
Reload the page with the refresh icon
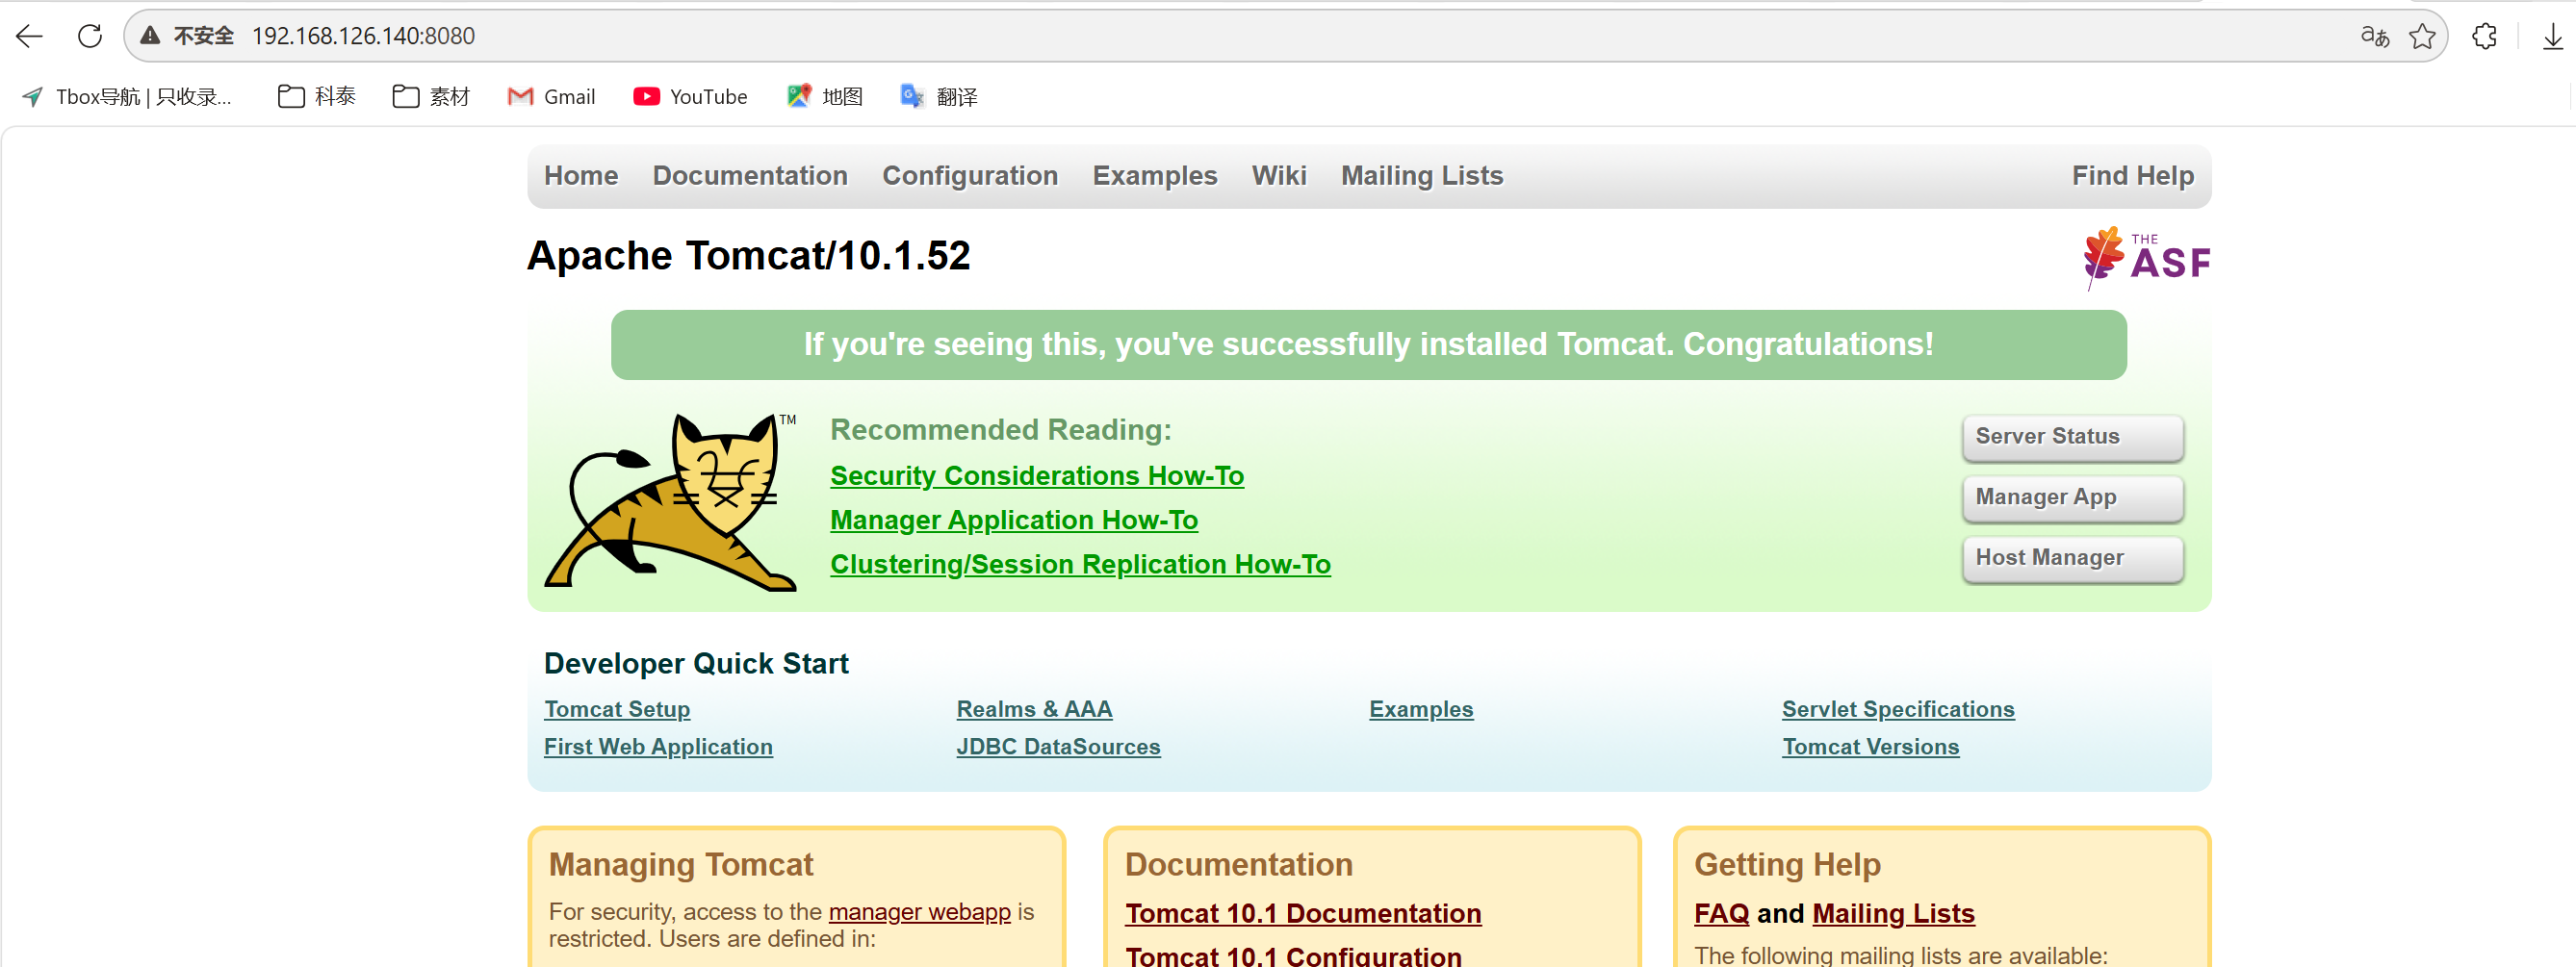coord(90,36)
